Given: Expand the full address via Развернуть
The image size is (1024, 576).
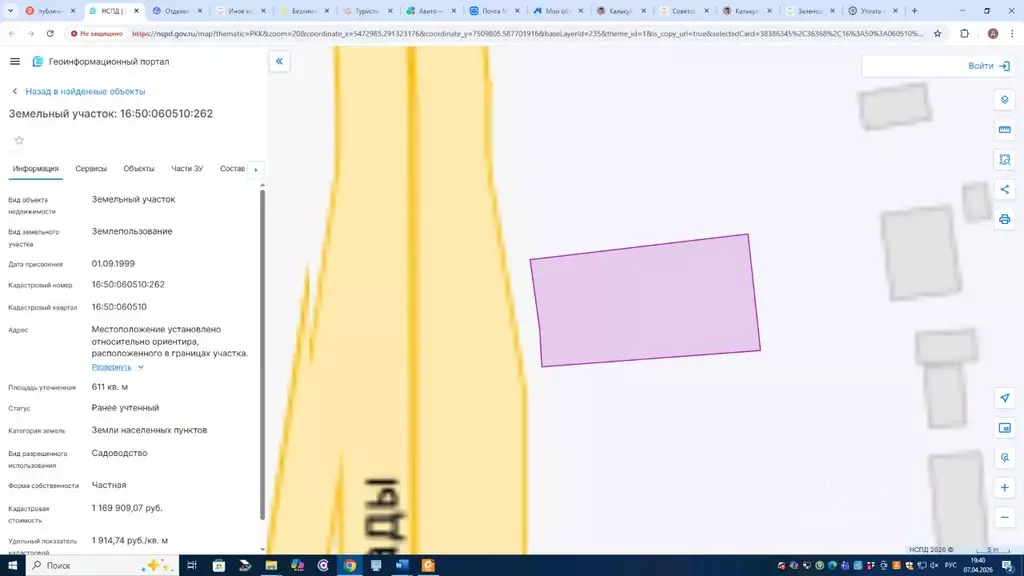Looking at the screenshot, I should click(117, 367).
